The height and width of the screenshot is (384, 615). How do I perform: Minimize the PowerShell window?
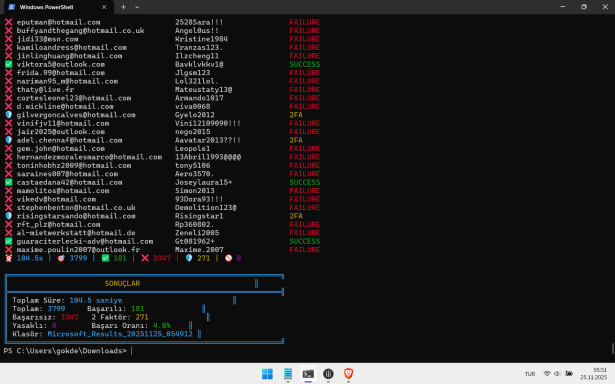pyautogui.click(x=562, y=7)
